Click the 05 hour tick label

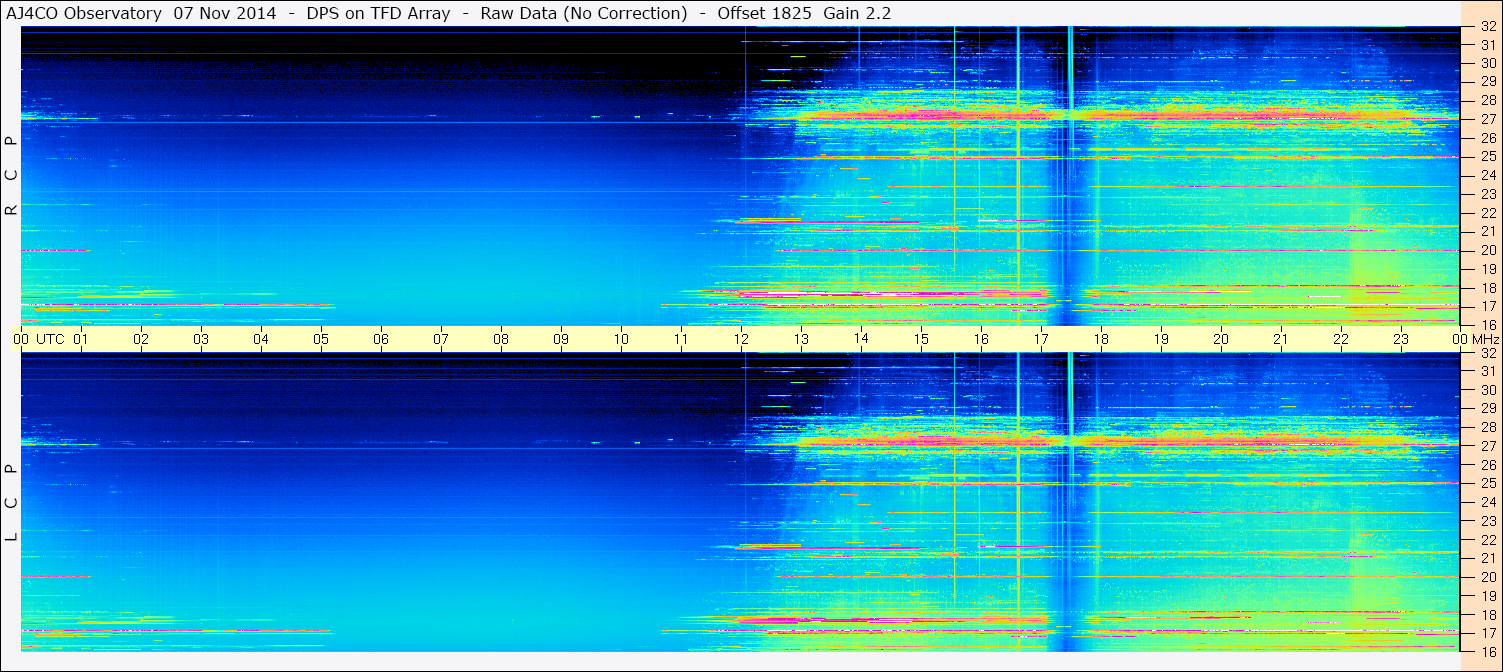click(x=321, y=339)
